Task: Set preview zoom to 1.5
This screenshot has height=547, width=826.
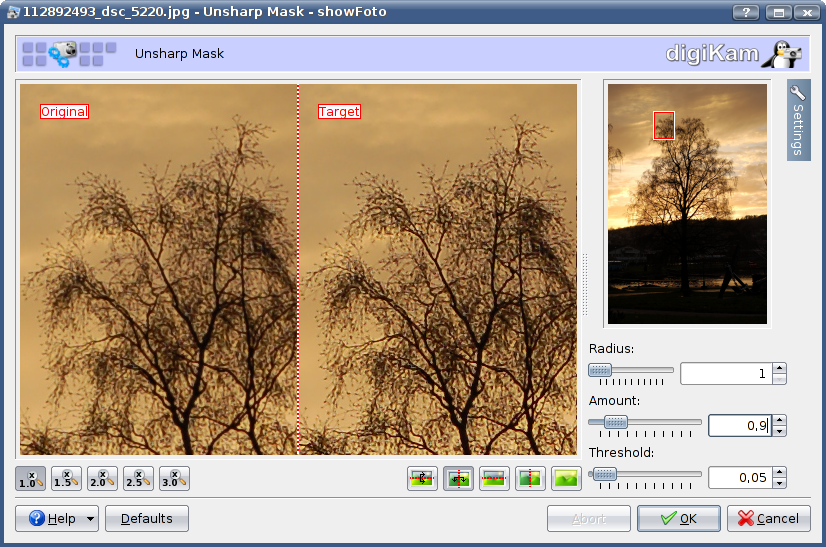Action: (x=66, y=478)
